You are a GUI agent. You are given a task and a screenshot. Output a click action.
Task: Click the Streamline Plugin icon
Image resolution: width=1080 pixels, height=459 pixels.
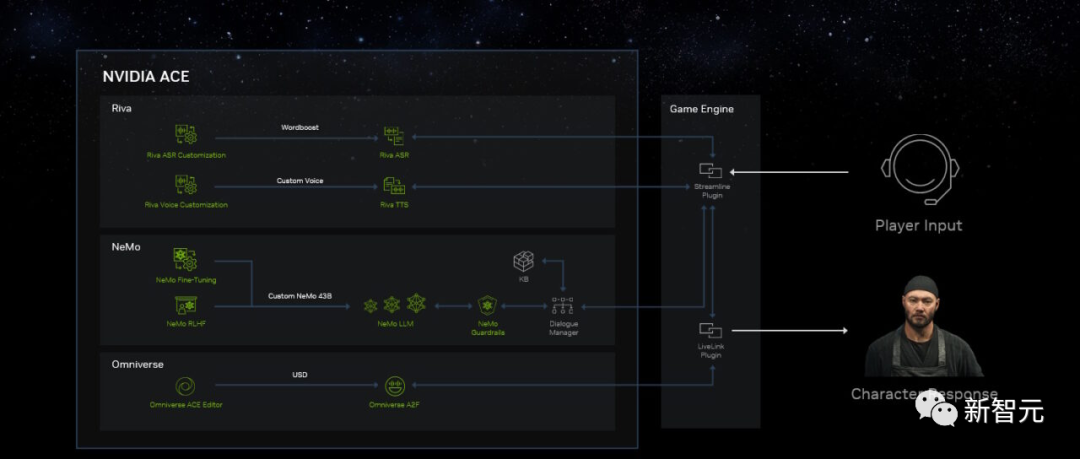pos(709,170)
